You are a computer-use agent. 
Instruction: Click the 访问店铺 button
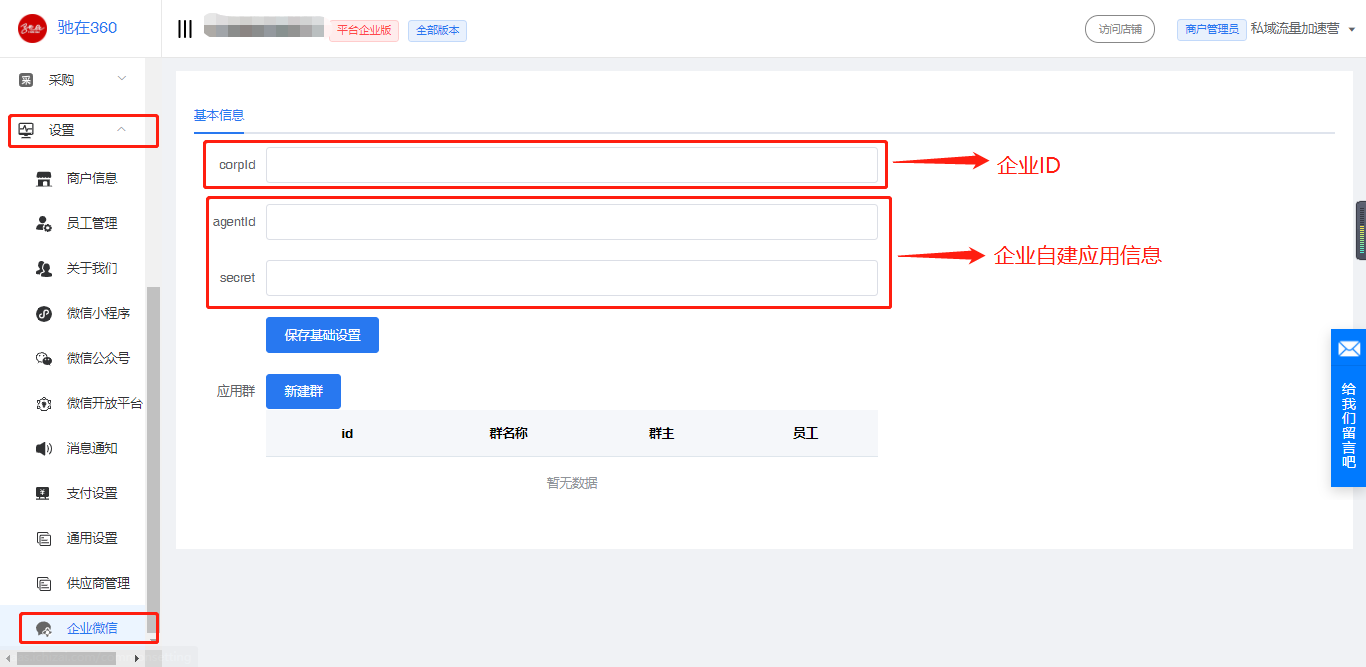pyautogui.click(x=1120, y=29)
